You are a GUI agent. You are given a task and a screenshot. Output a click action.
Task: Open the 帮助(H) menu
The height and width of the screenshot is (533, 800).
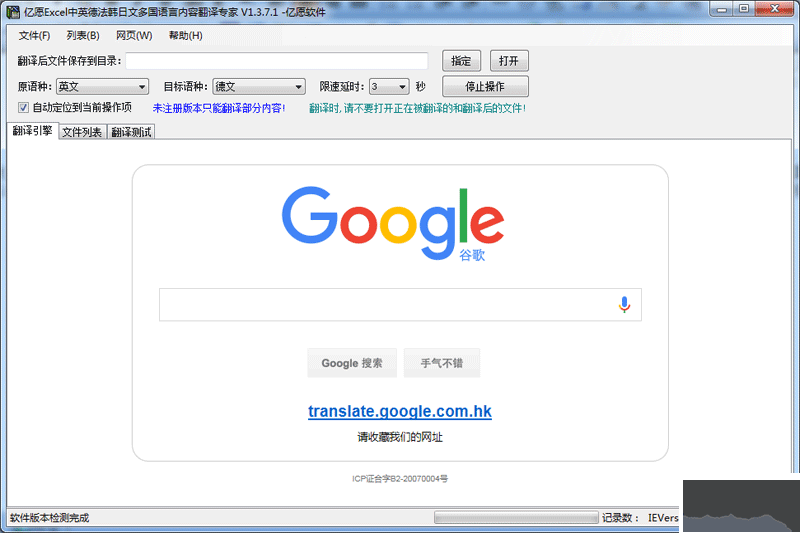(x=185, y=36)
